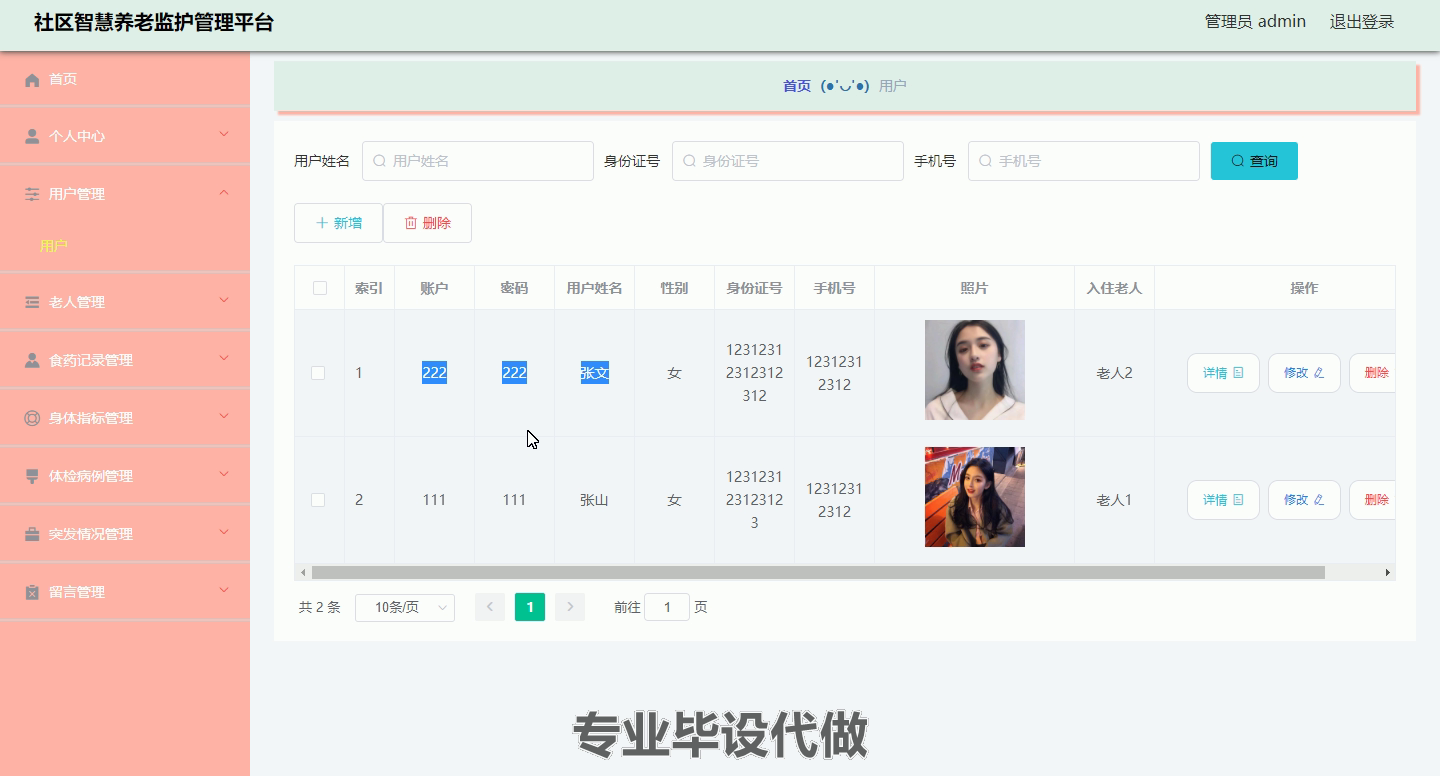Viewport: 1440px width, 776px height.
Task: Click the 入住老人 cell 老人1
Action: point(1114,500)
